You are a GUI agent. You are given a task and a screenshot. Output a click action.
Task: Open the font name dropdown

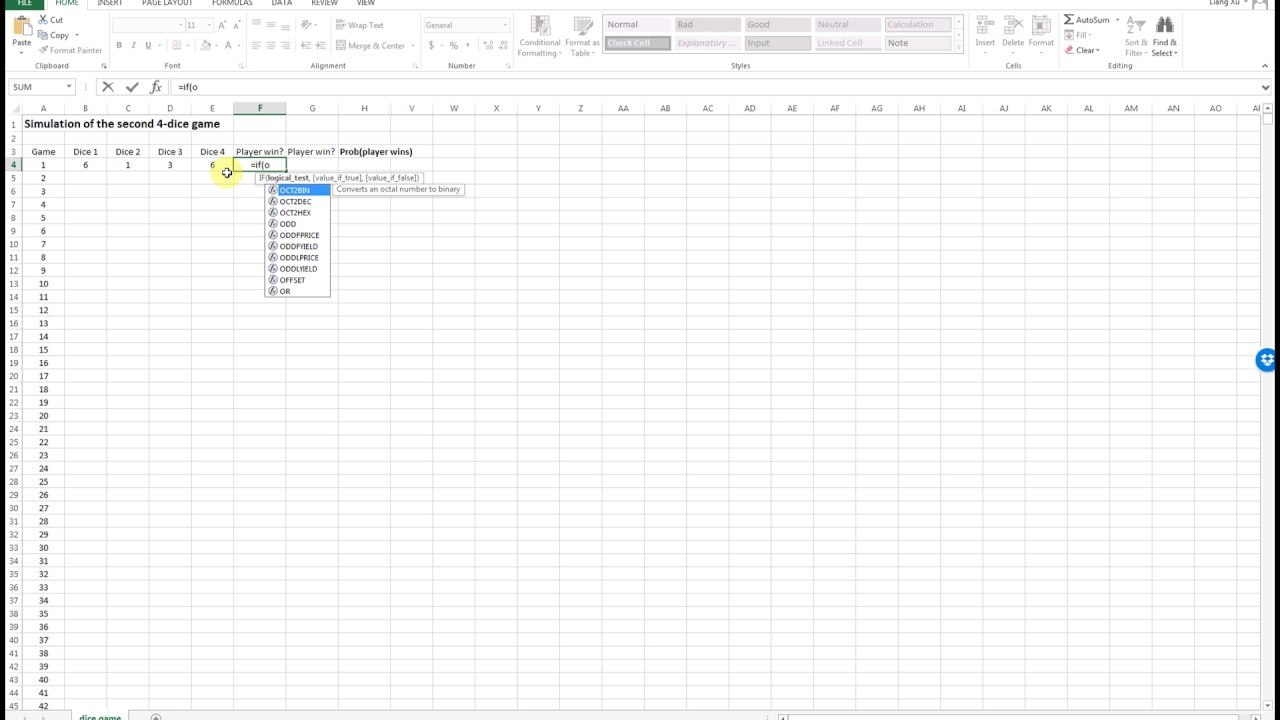pos(180,25)
